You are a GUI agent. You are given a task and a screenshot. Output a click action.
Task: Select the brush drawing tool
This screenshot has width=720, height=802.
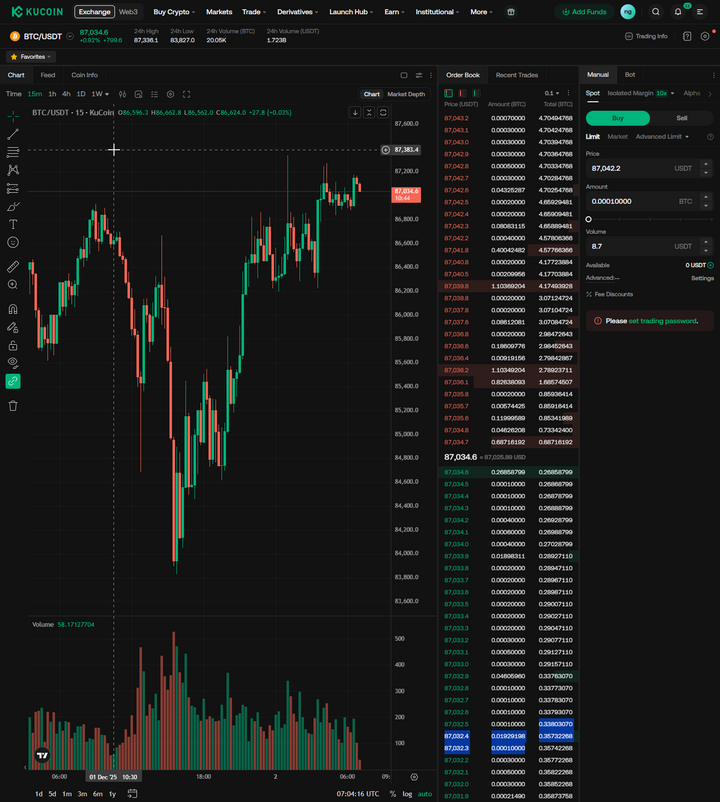[13, 207]
